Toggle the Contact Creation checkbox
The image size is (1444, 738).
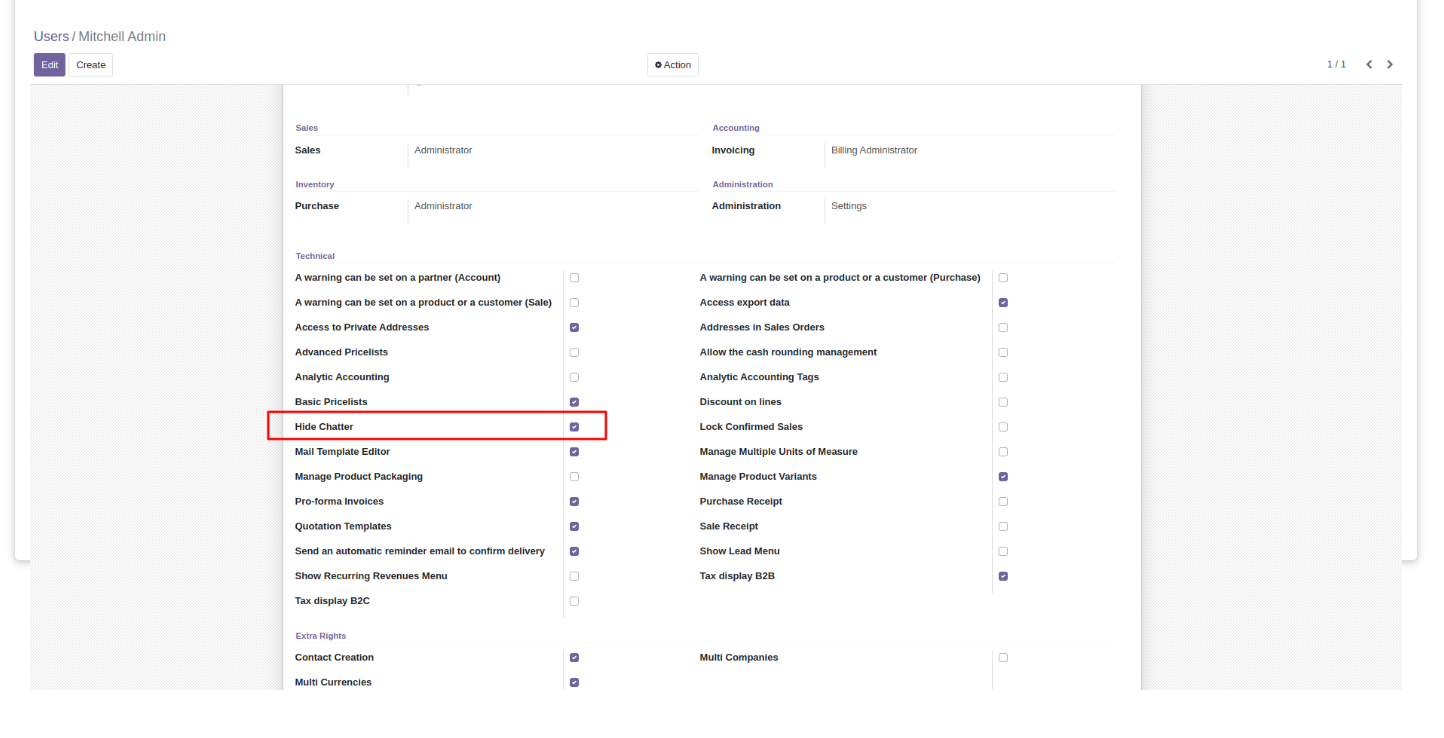tap(574, 658)
